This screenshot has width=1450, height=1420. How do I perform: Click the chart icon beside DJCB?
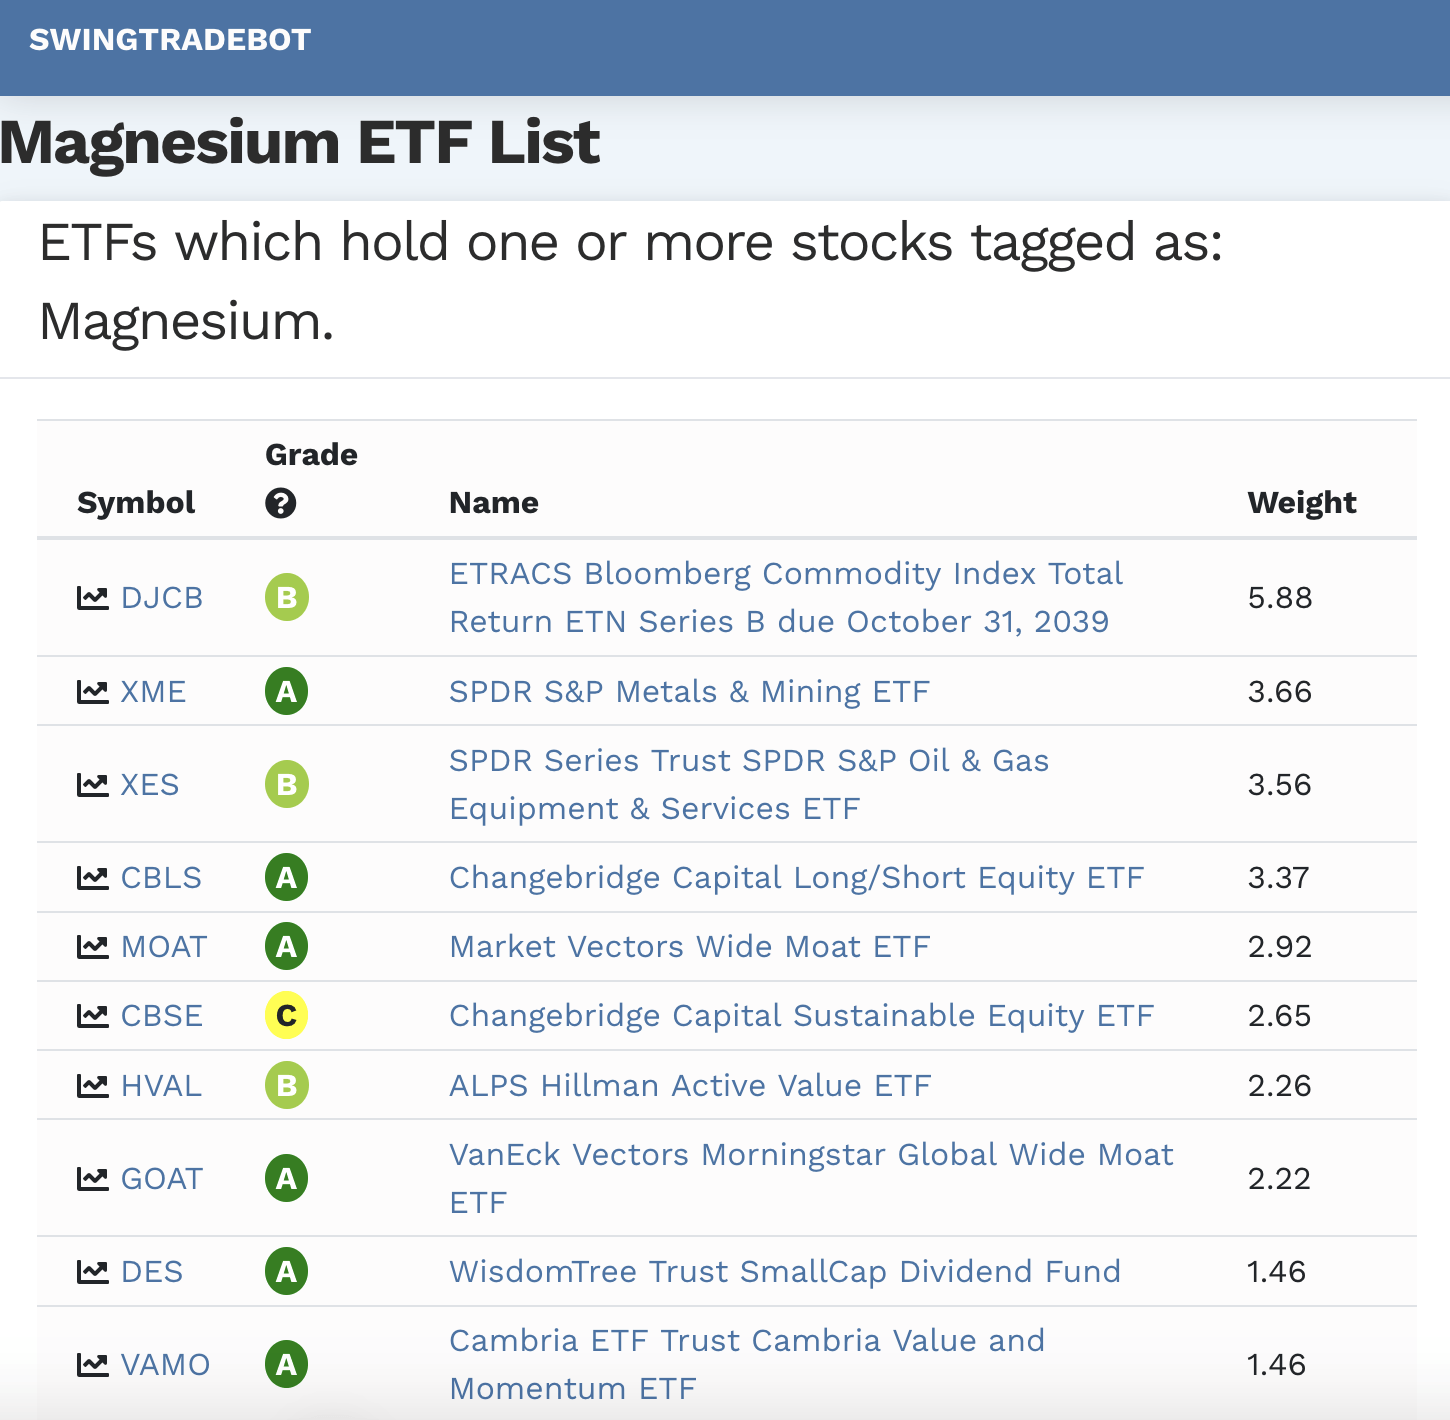tap(93, 598)
